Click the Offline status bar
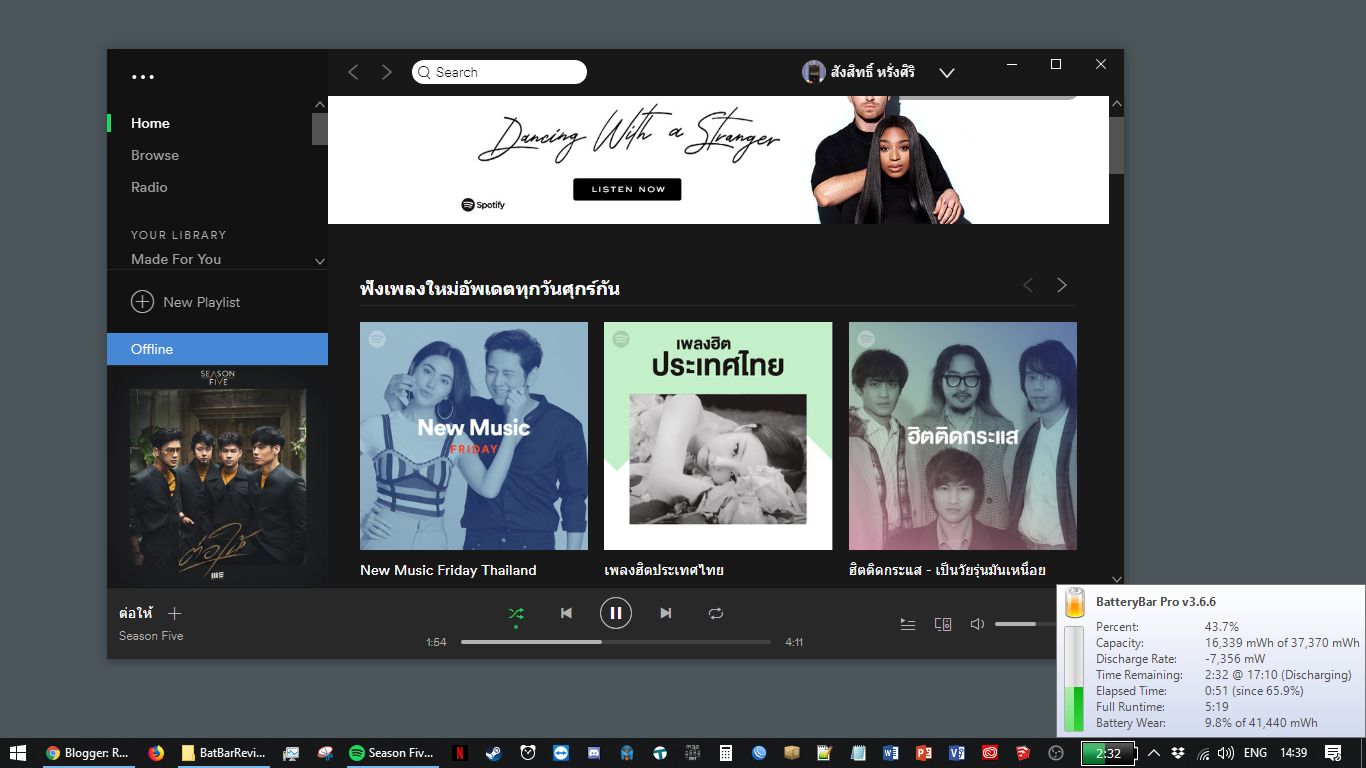The width and height of the screenshot is (1366, 768). [x=217, y=349]
